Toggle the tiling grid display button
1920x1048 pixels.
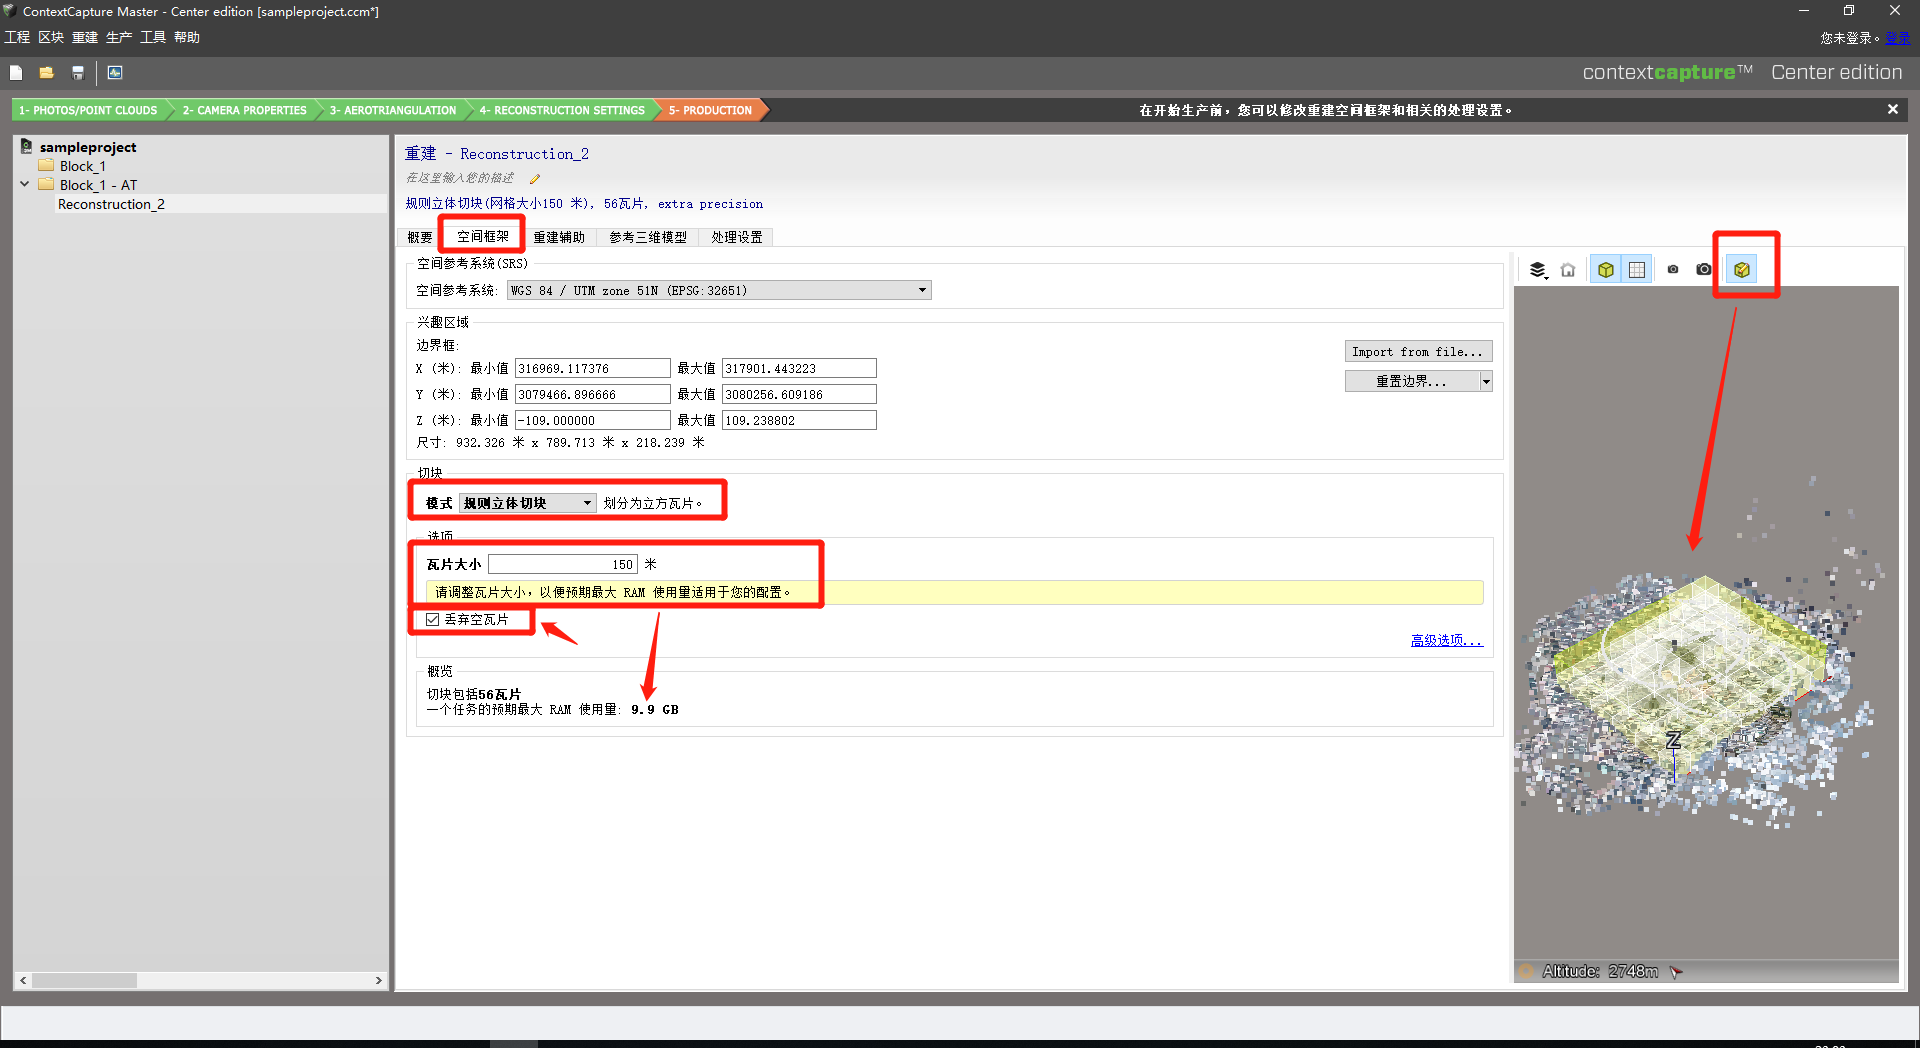(x=1637, y=270)
